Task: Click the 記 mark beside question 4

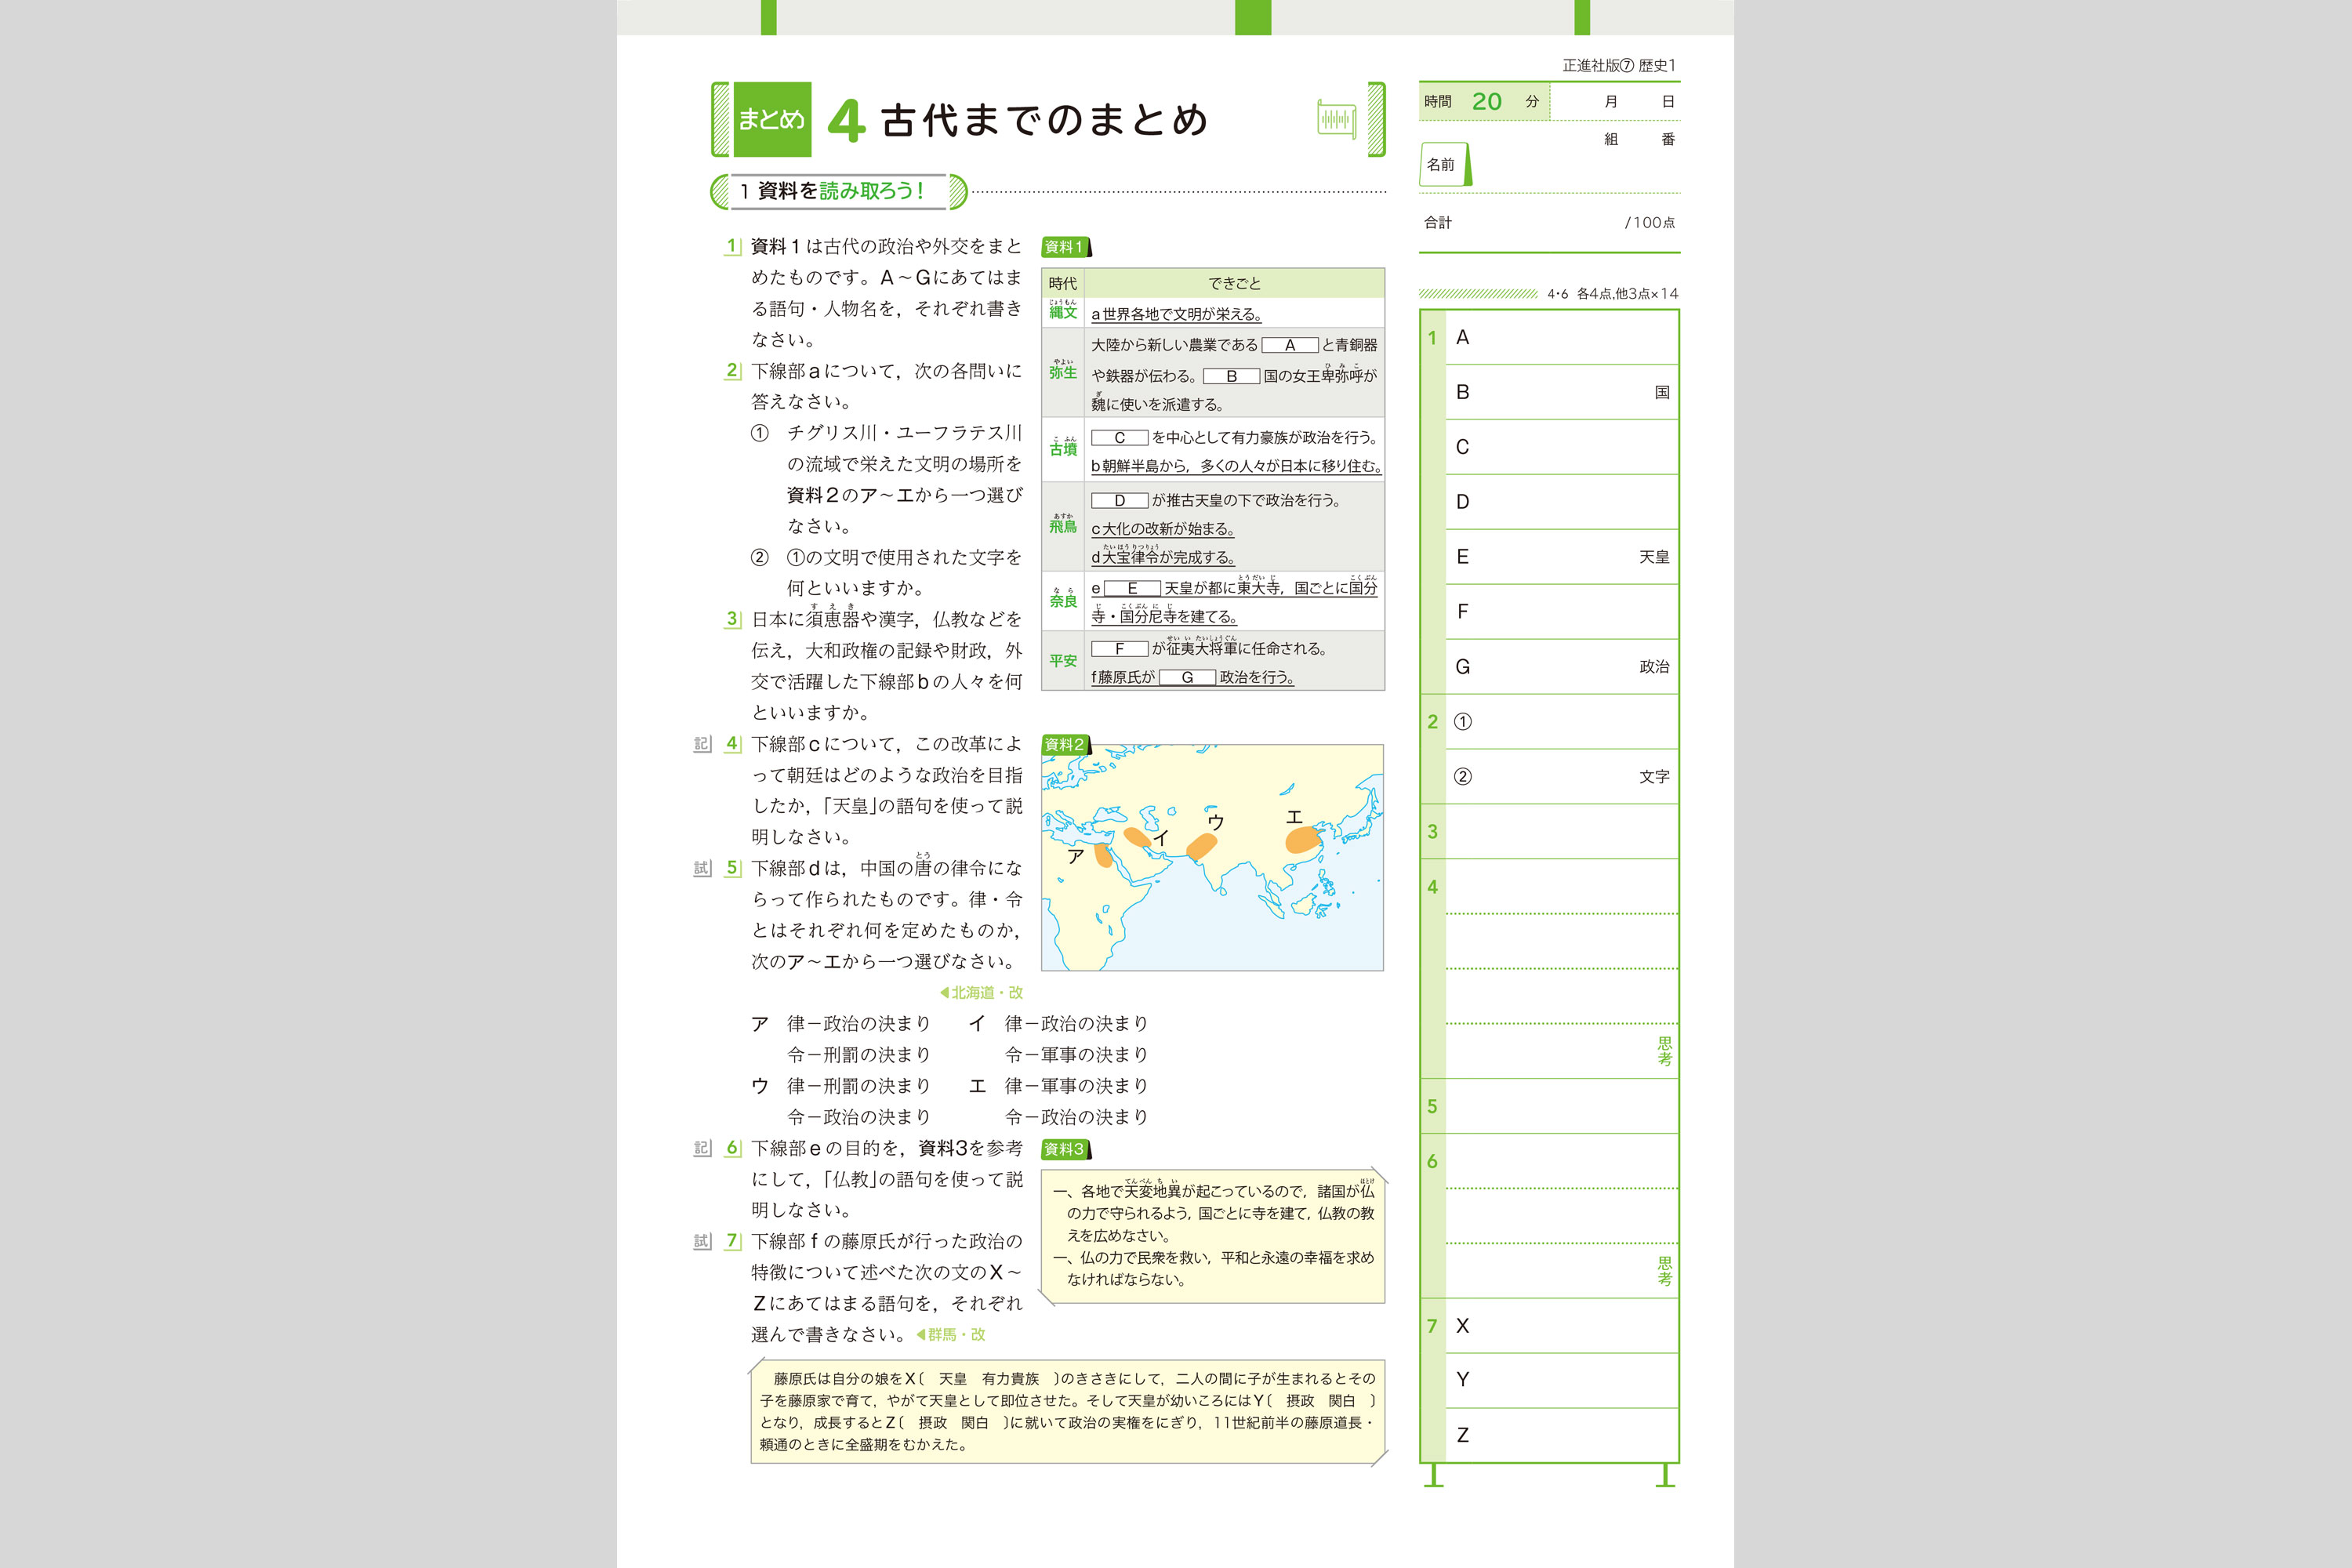Action: 702,744
